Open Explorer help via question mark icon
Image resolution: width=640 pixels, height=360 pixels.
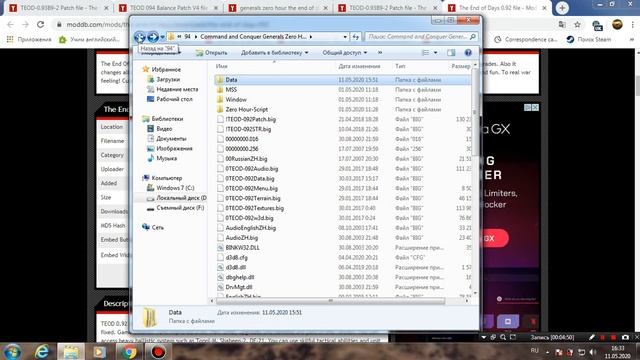click(x=468, y=53)
